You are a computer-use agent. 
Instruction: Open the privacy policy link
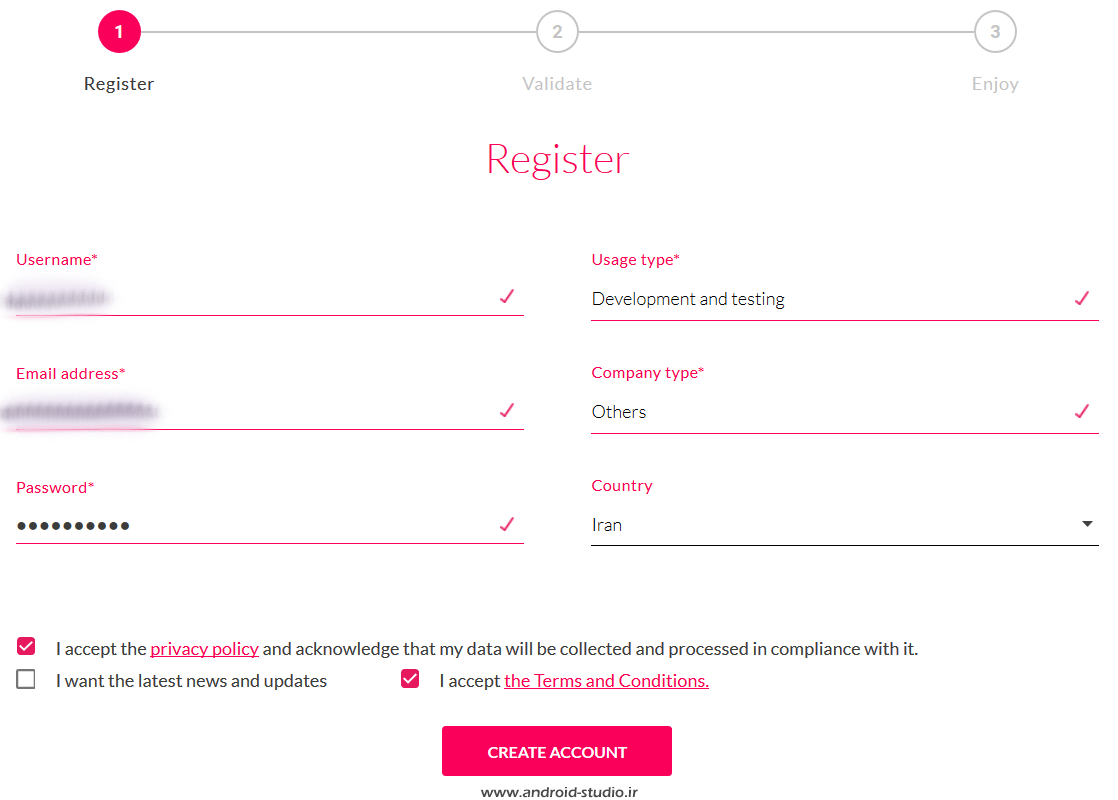(204, 649)
